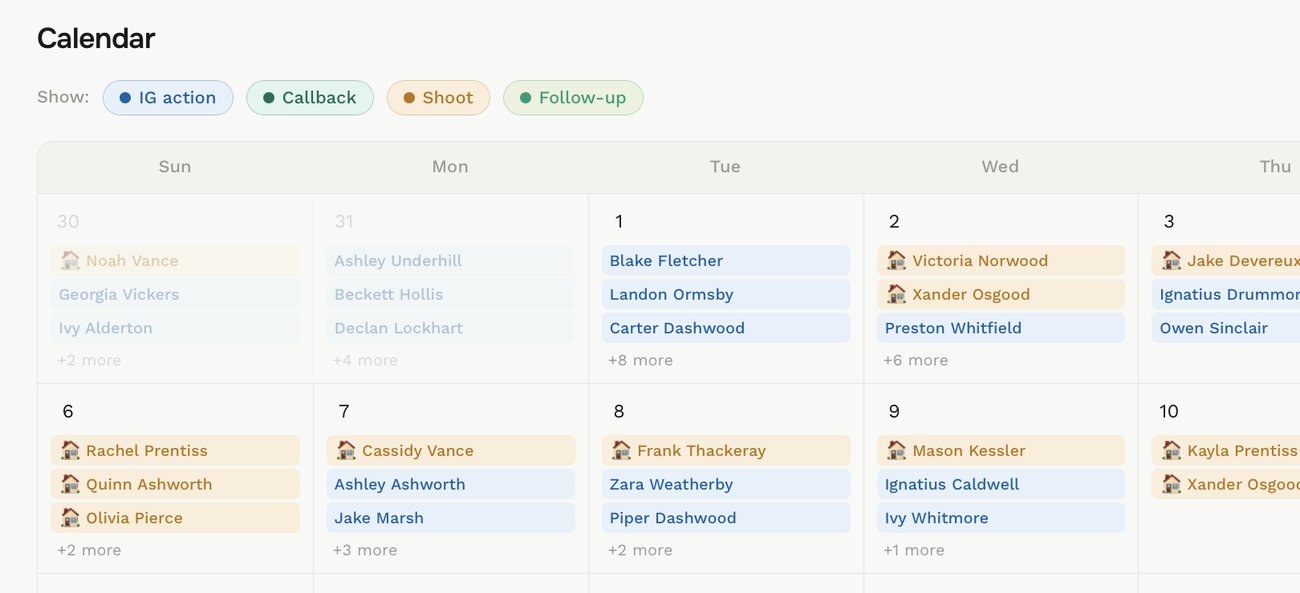Screen dimensions: 1300x593
Task: Toggle the IG action filter chip
Action: pyautogui.click(x=168, y=98)
